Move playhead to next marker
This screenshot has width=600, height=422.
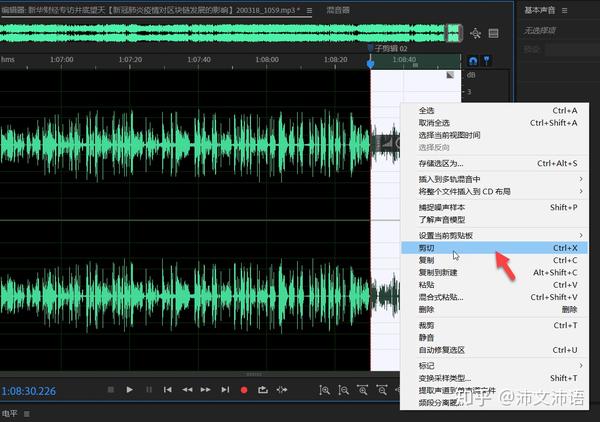(225, 389)
